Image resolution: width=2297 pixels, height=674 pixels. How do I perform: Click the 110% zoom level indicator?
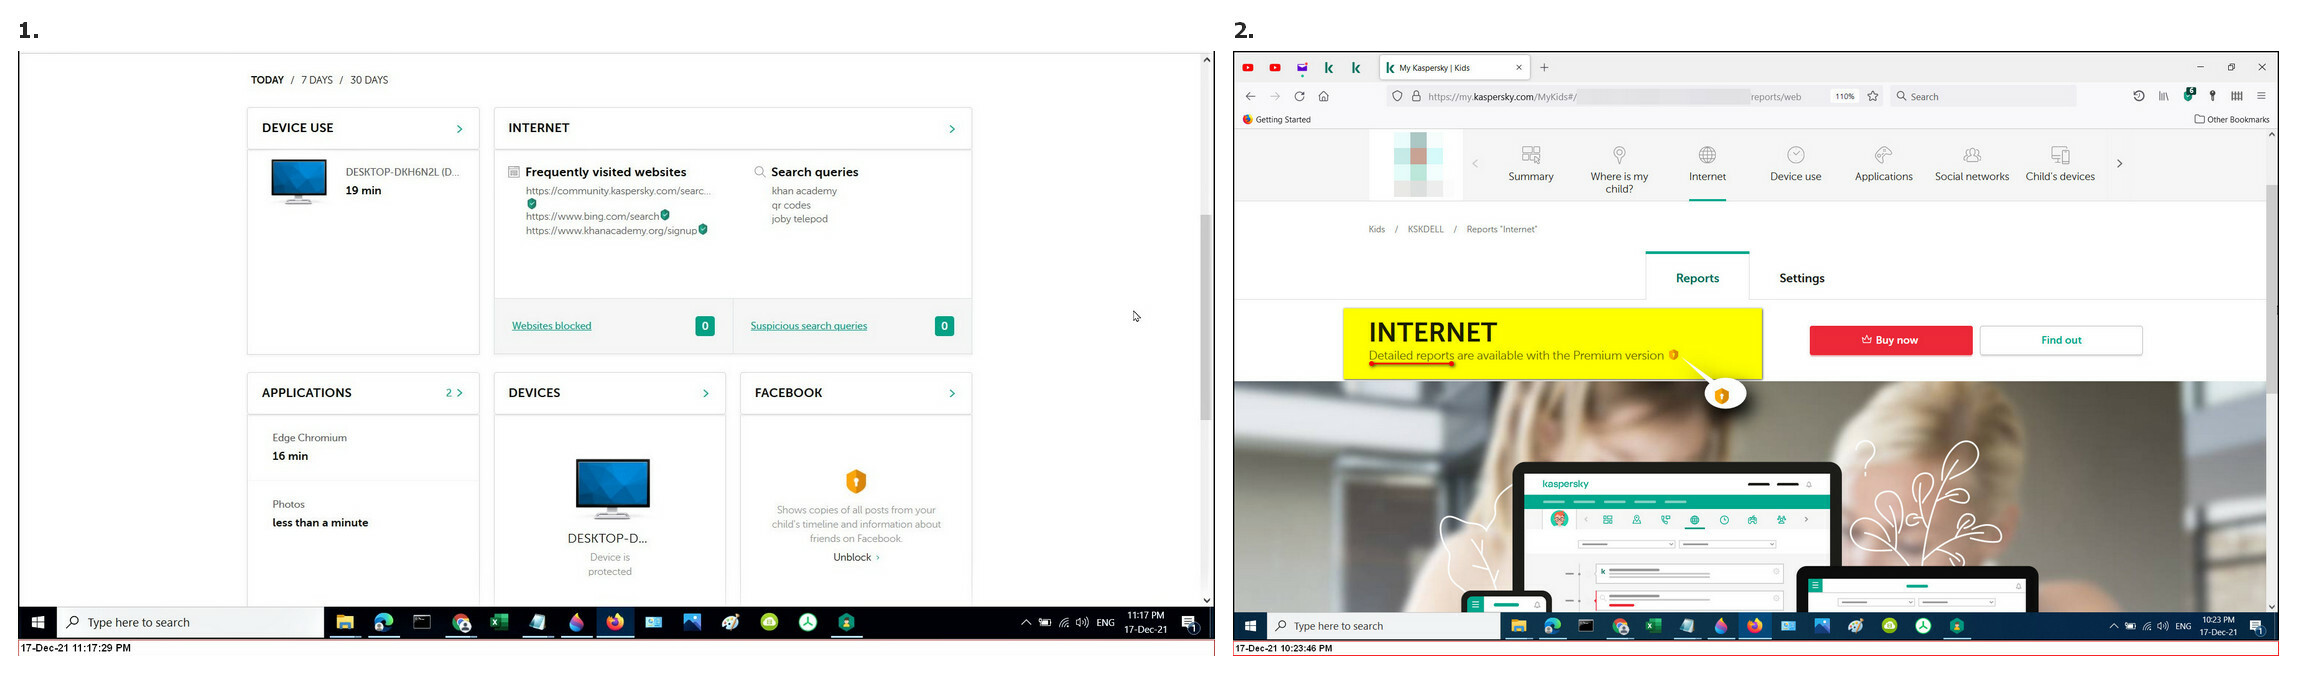pos(1843,96)
